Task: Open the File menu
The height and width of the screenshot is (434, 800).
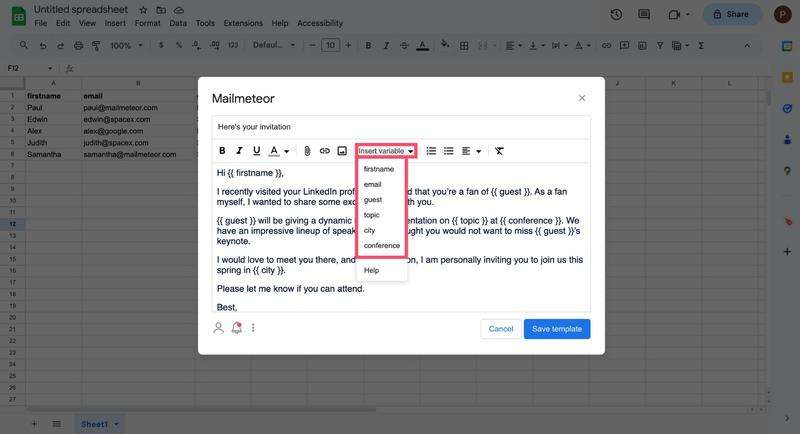Action: tap(40, 23)
